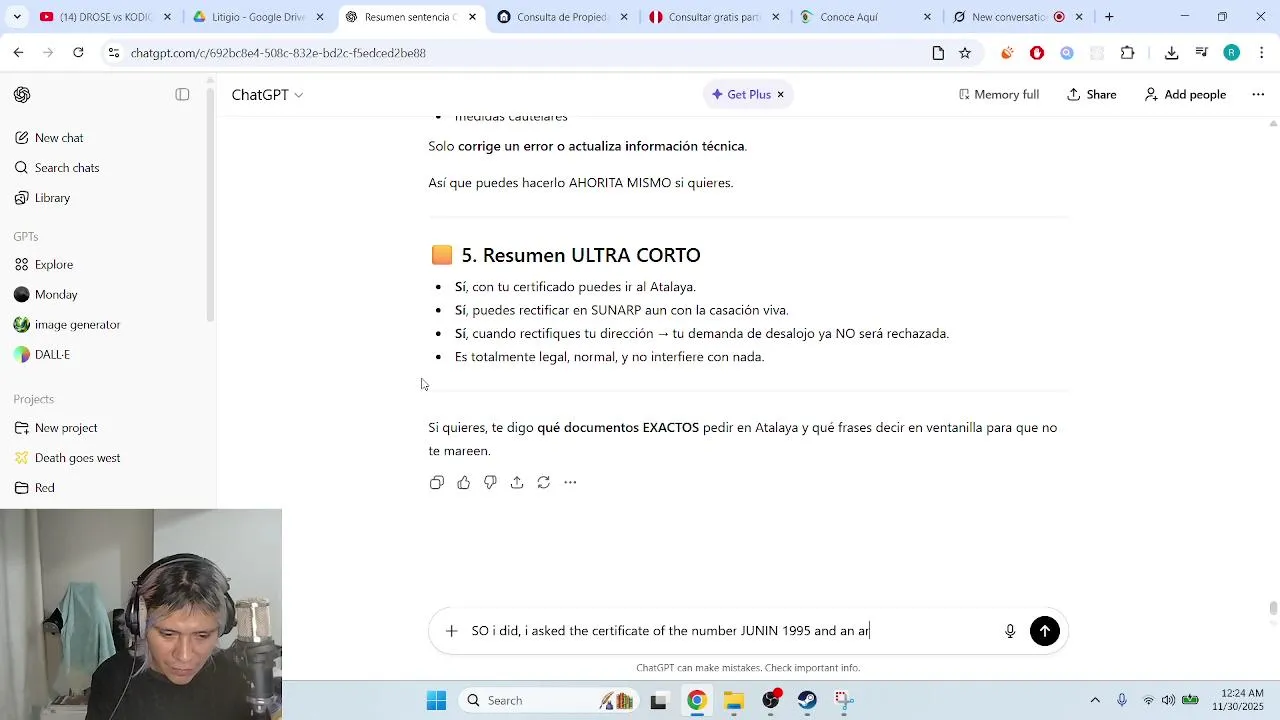This screenshot has height=720, width=1280.
Task: Open the Chrome extensions puzzle menu
Action: point(1128,53)
